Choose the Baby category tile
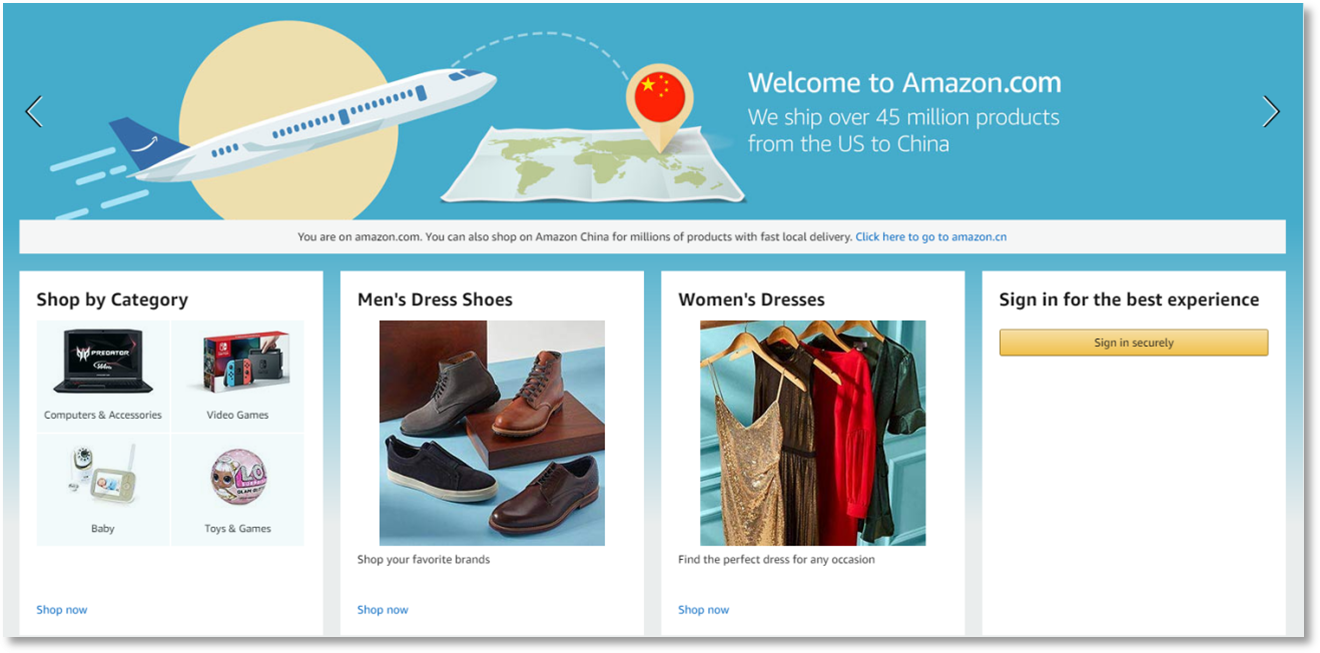The image size is (1320, 653). coord(103,490)
